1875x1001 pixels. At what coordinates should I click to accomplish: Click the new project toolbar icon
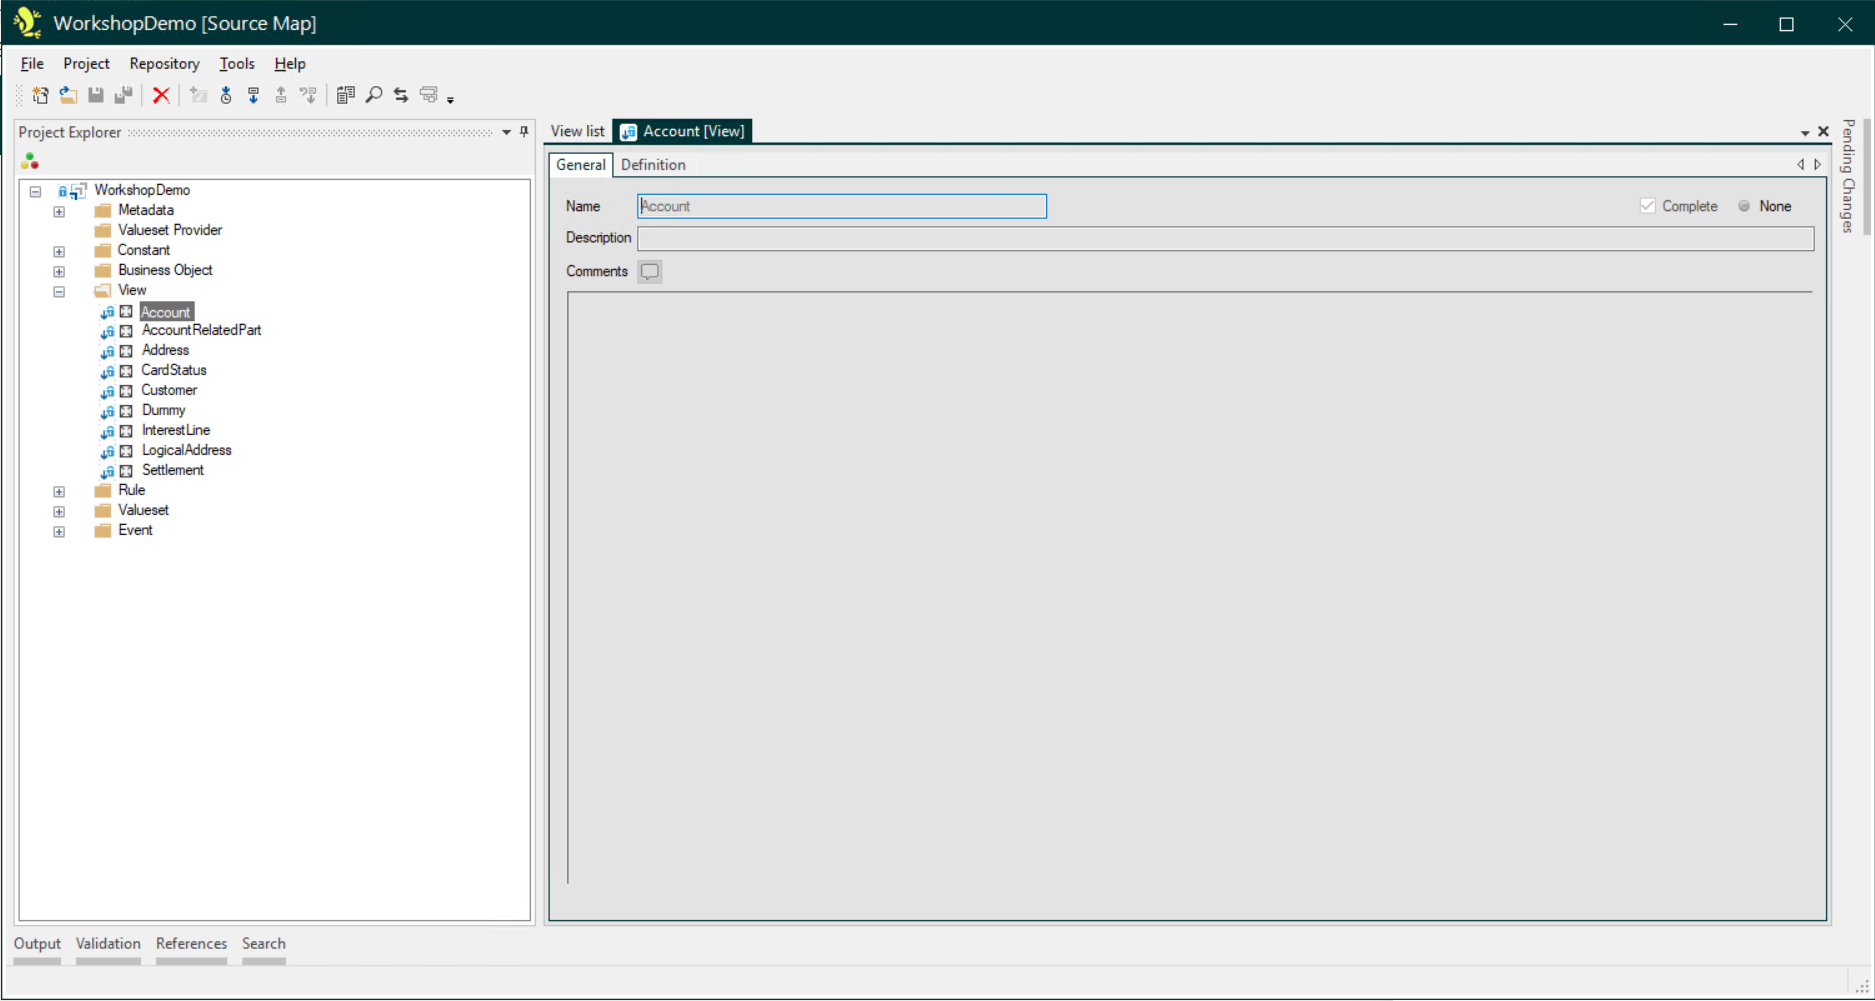[x=40, y=95]
